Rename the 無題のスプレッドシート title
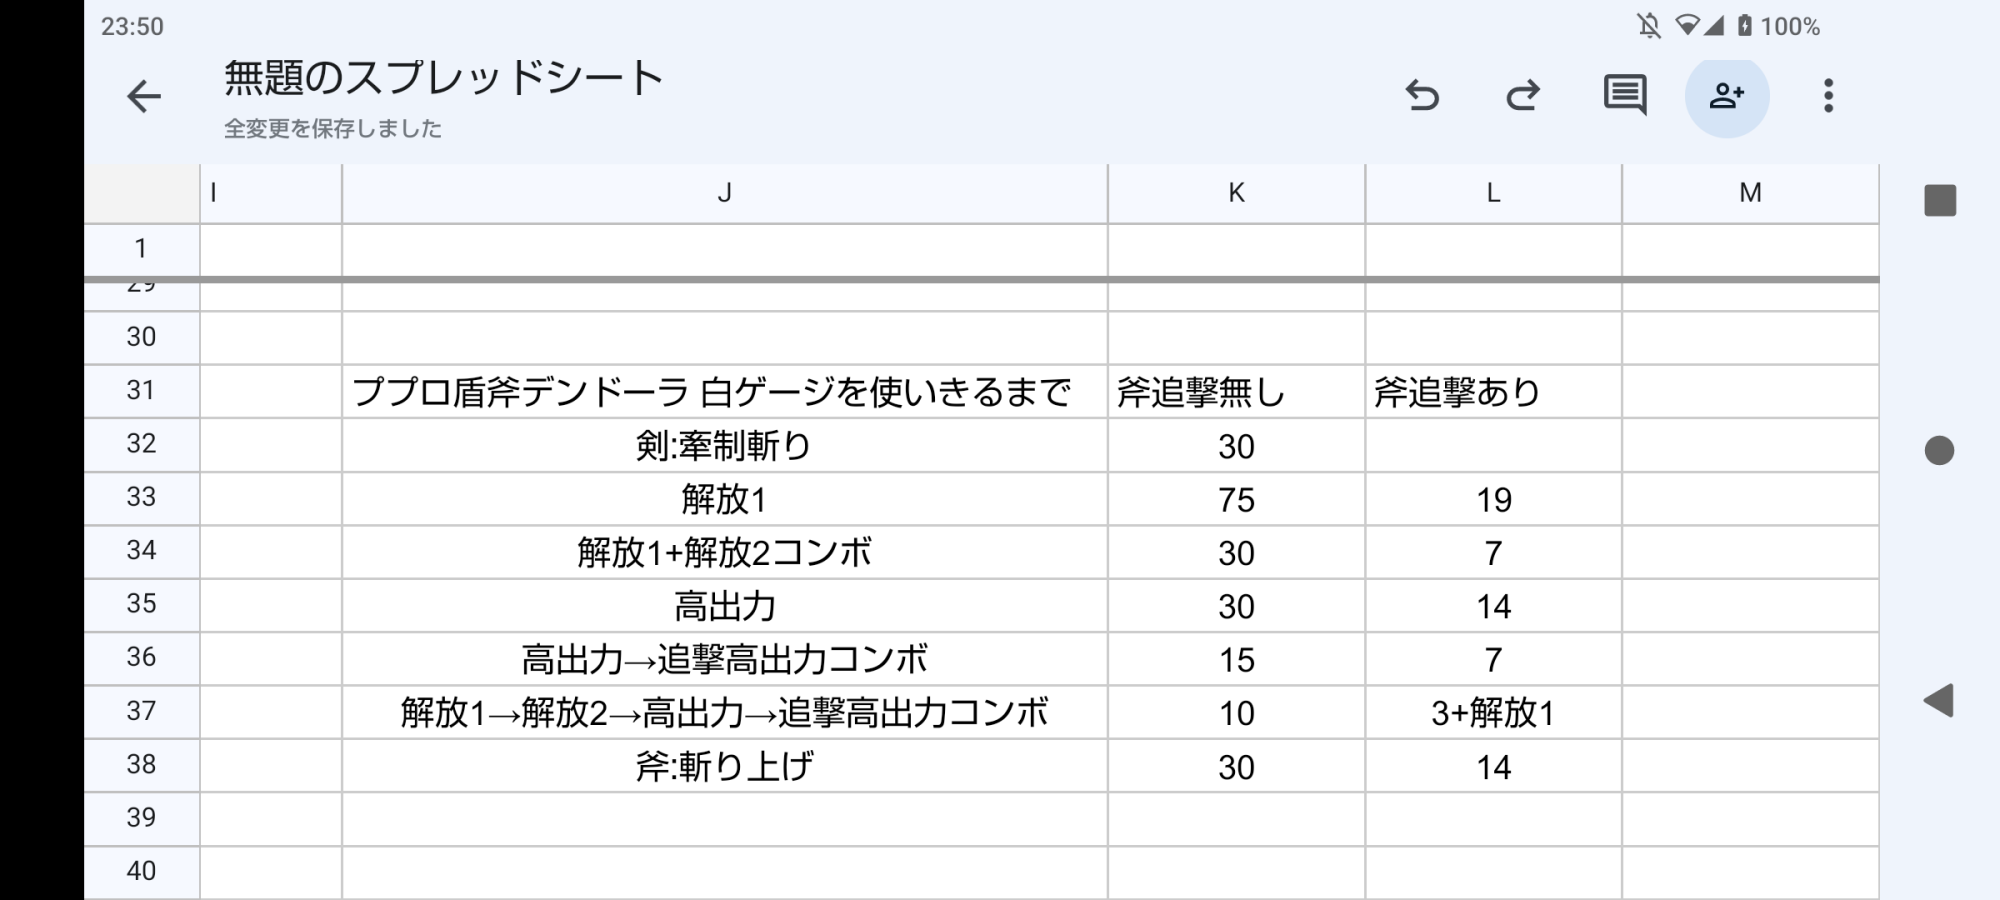 click(443, 78)
